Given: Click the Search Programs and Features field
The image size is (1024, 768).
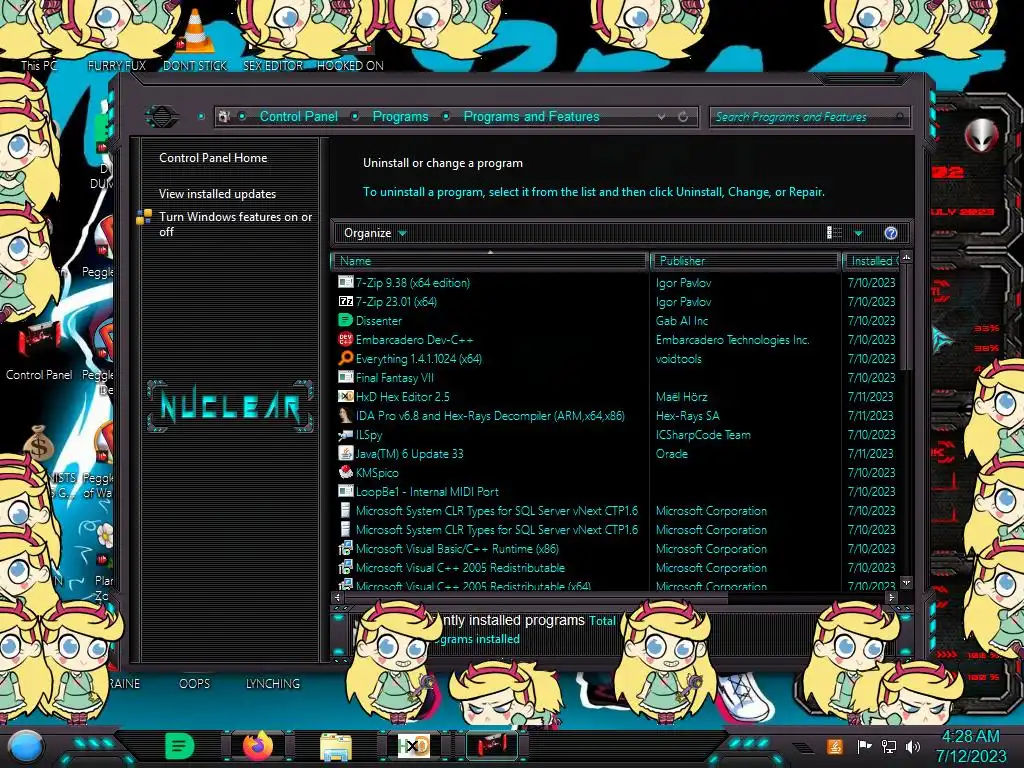Looking at the screenshot, I should 808,117.
